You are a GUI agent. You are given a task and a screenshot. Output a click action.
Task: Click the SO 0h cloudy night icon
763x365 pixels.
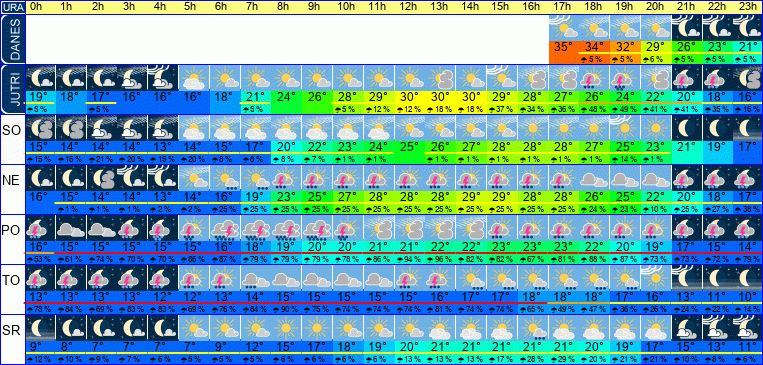point(40,128)
